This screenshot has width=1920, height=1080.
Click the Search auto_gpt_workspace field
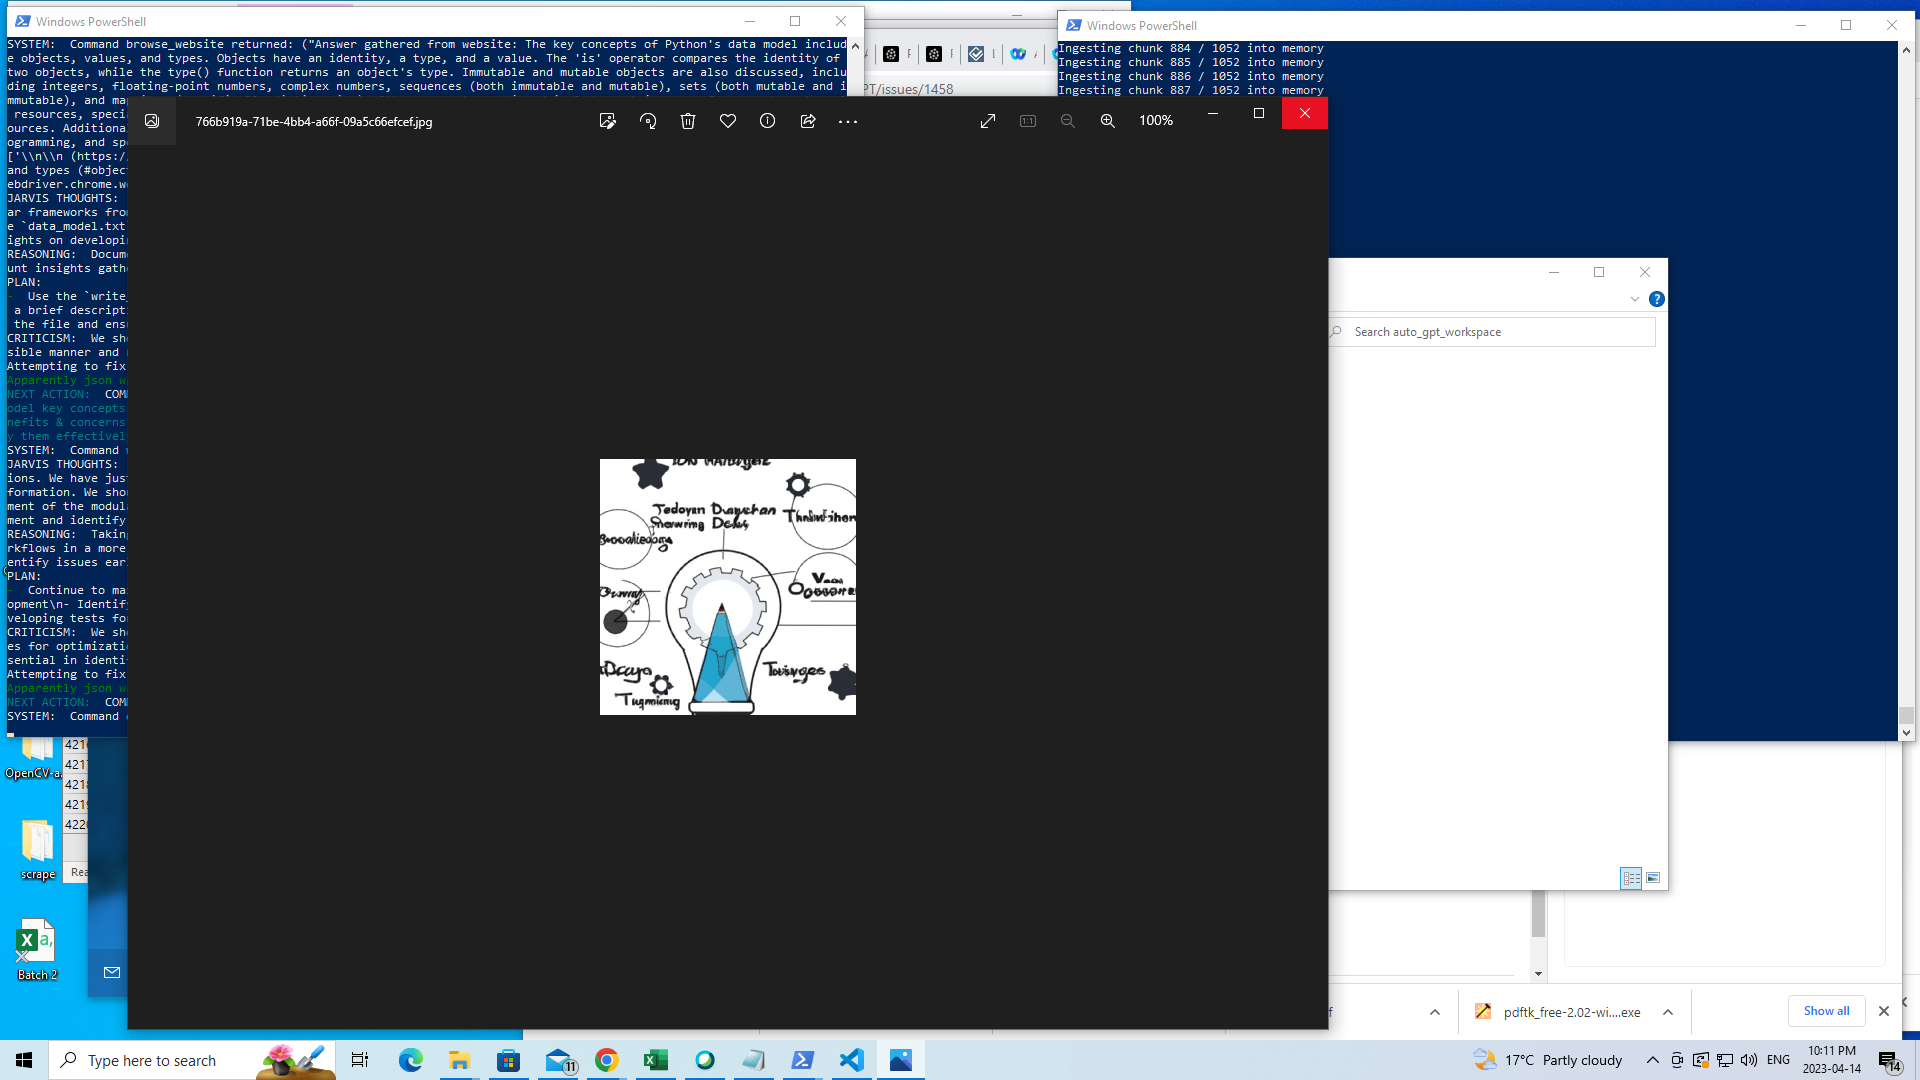[x=1490, y=331]
